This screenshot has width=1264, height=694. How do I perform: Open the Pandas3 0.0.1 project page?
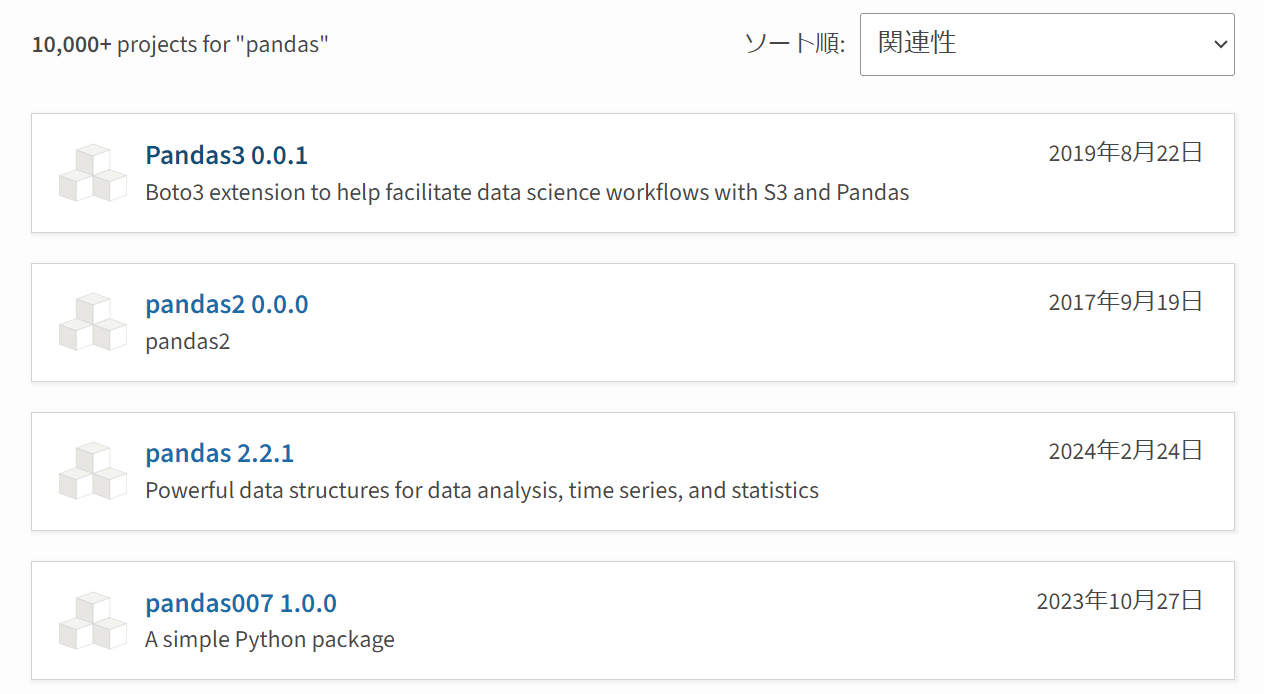click(226, 155)
